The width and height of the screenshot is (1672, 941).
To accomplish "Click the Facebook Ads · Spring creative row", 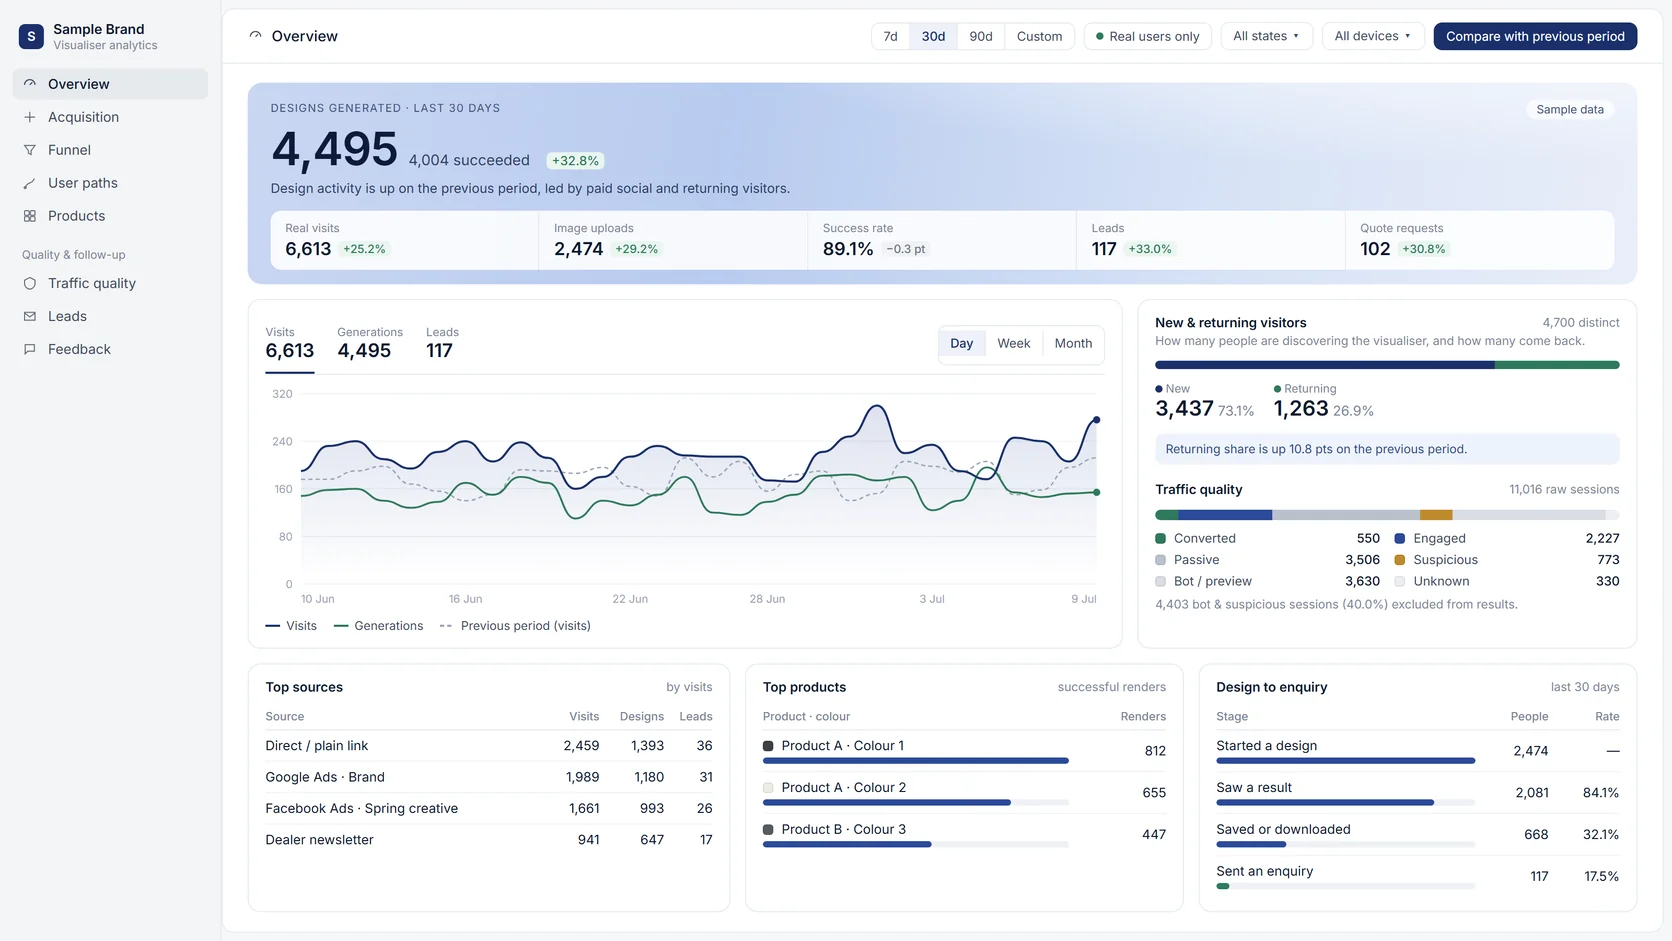I will pyautogui.click(x=489, y=808).
